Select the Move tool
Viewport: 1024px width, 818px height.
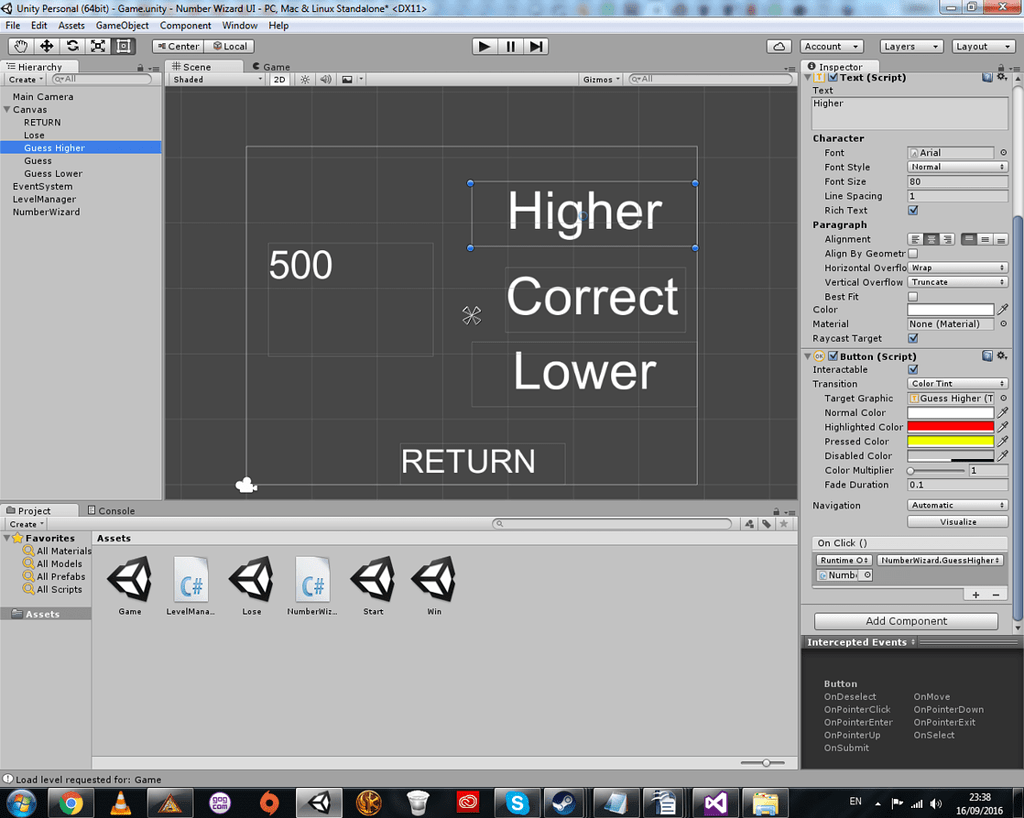tap(47, 46)
